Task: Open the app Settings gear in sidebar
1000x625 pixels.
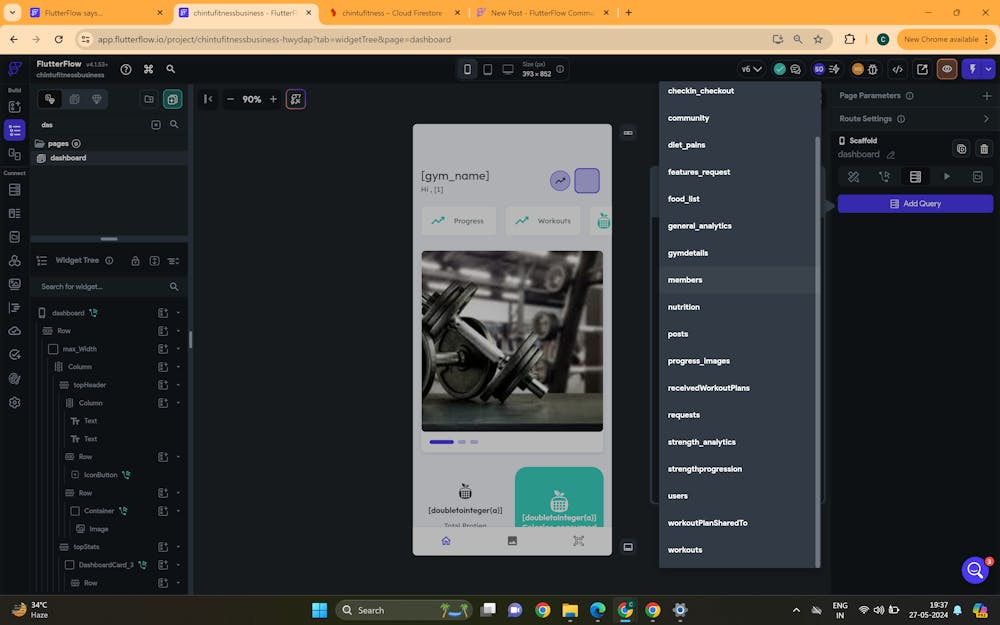Action: [x=15, y=402]
